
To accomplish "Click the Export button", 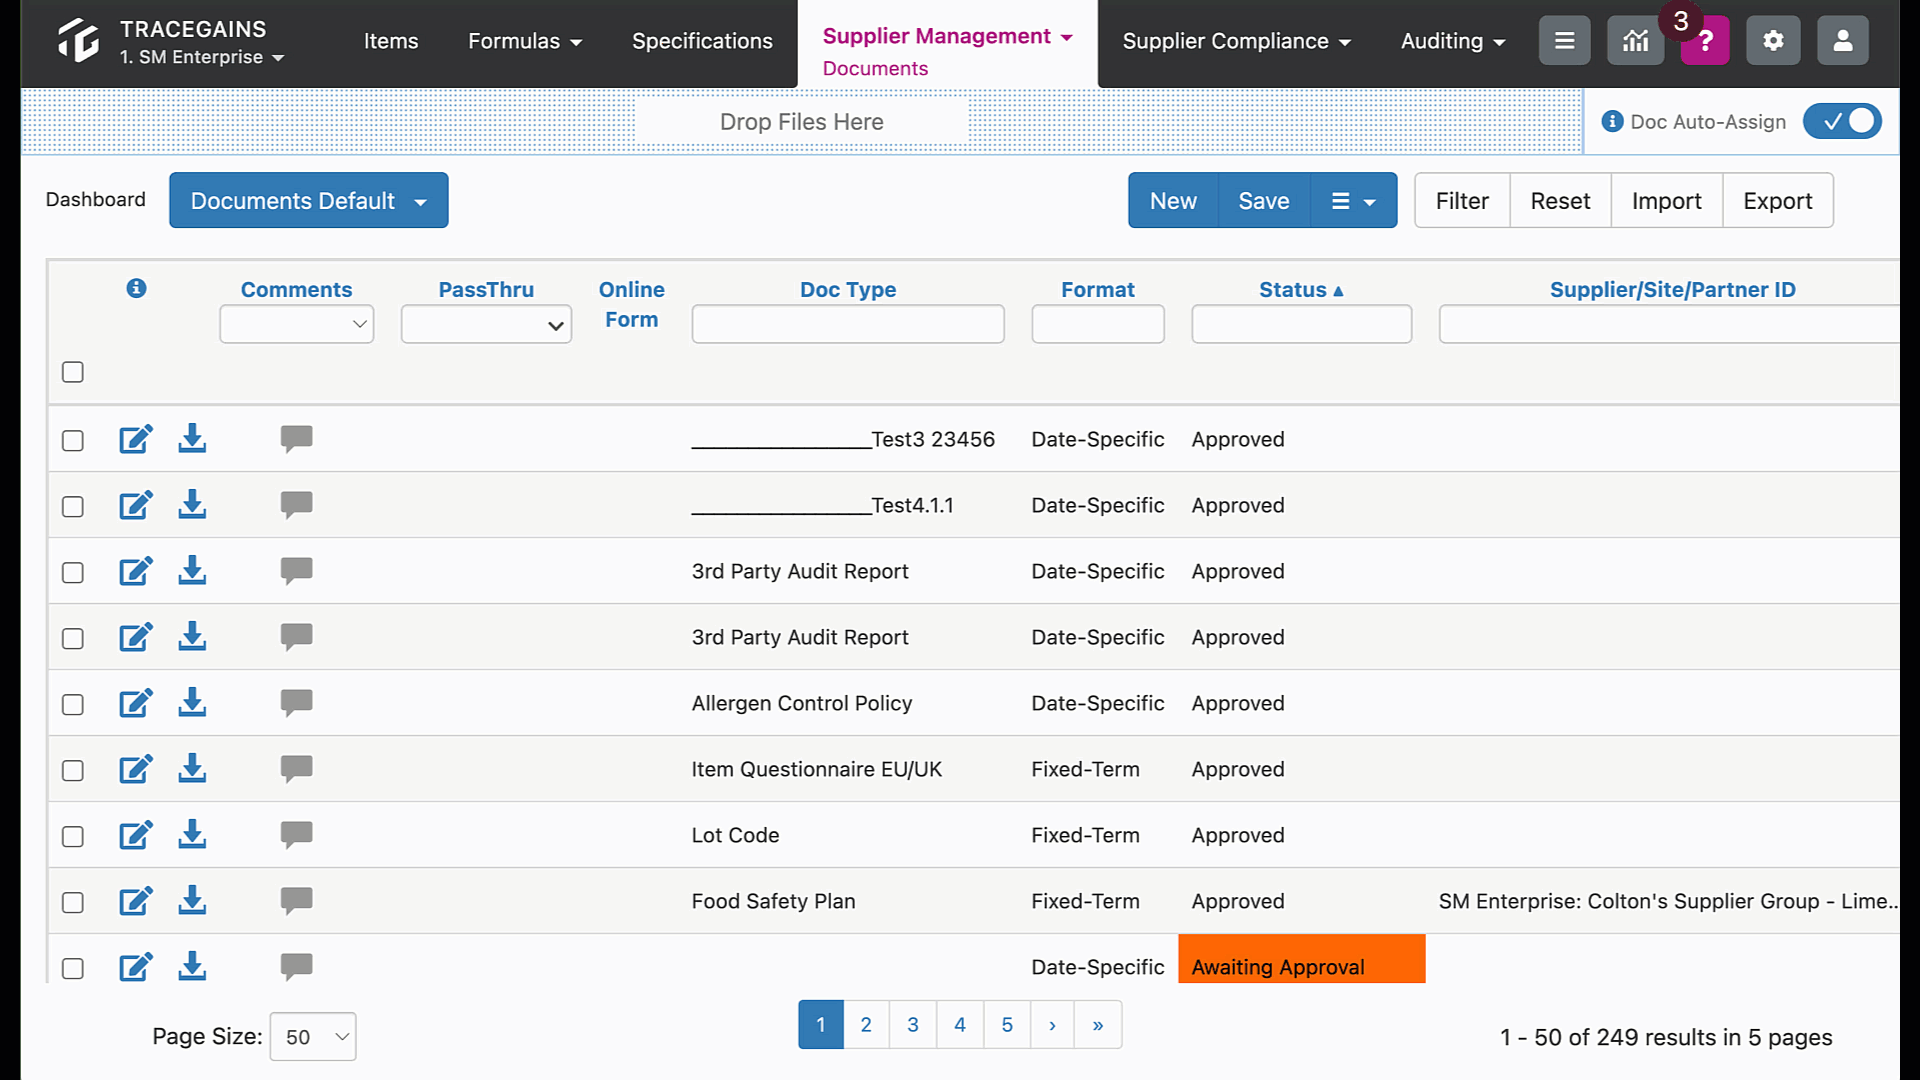I will pos(1777,200).
